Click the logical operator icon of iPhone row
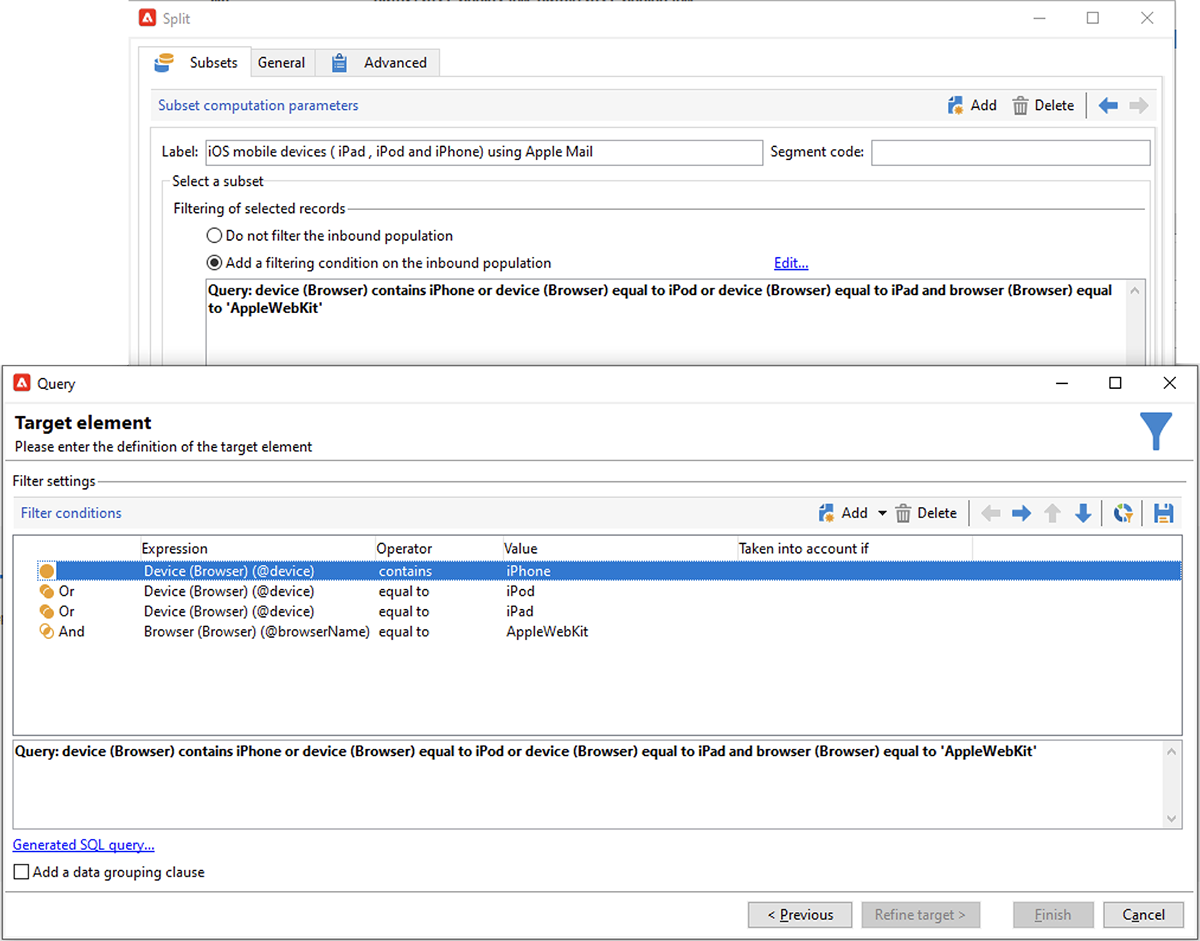Screen dimensions: 1200x941 coord(47,571)
